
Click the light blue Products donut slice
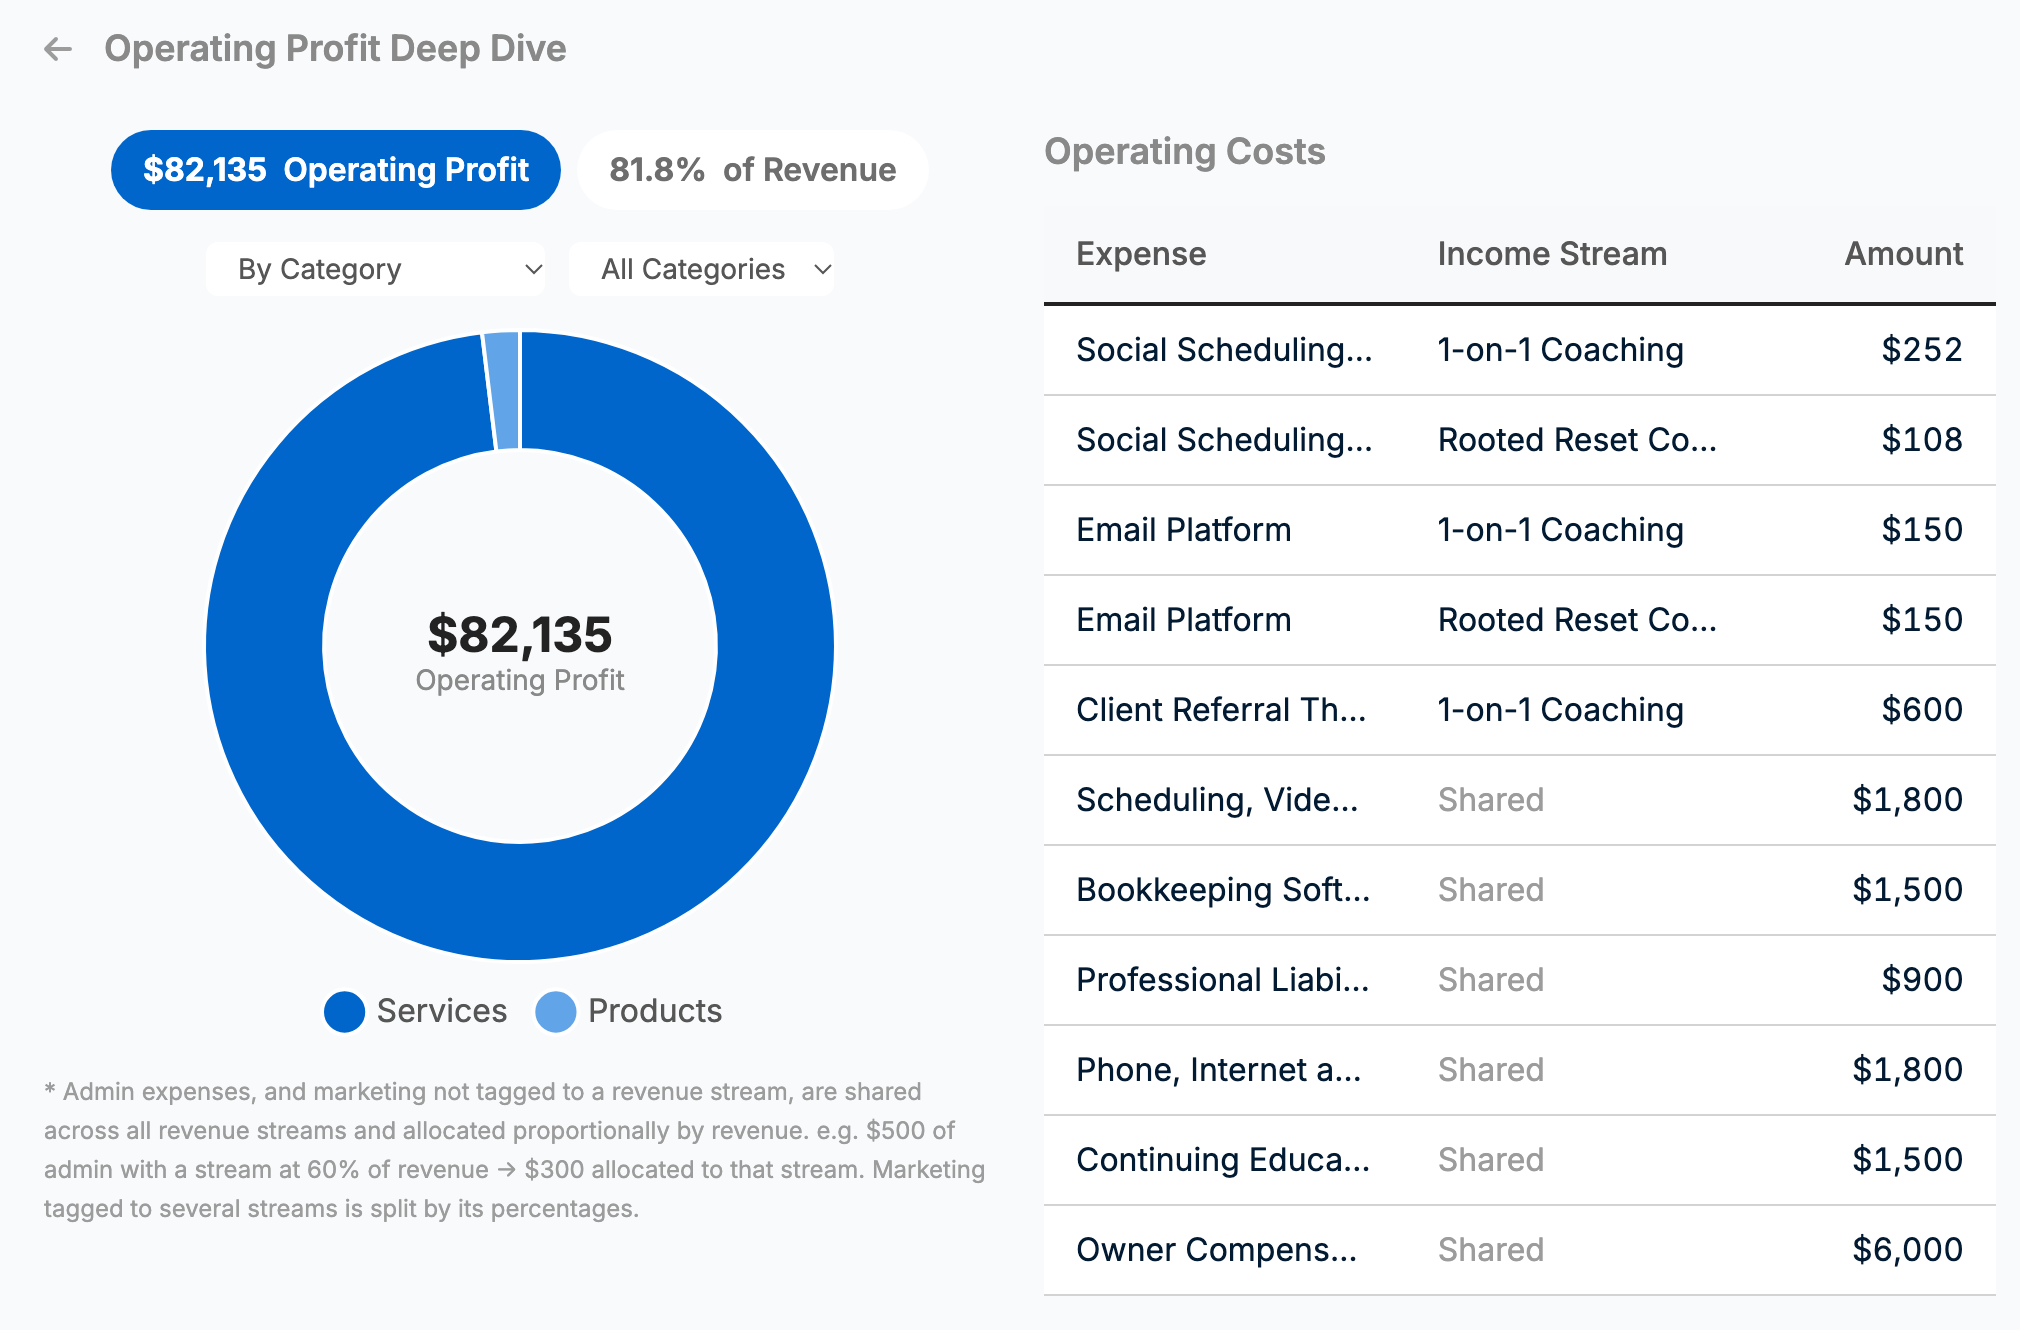click(503, 390)
